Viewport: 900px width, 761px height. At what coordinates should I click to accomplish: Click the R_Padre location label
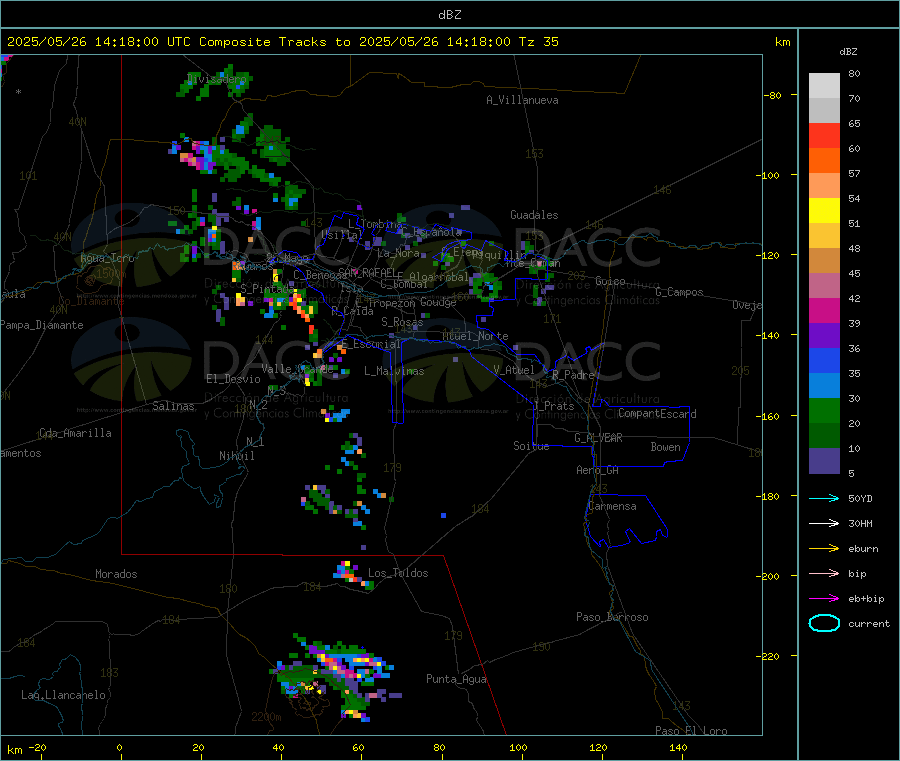(573, 375)
